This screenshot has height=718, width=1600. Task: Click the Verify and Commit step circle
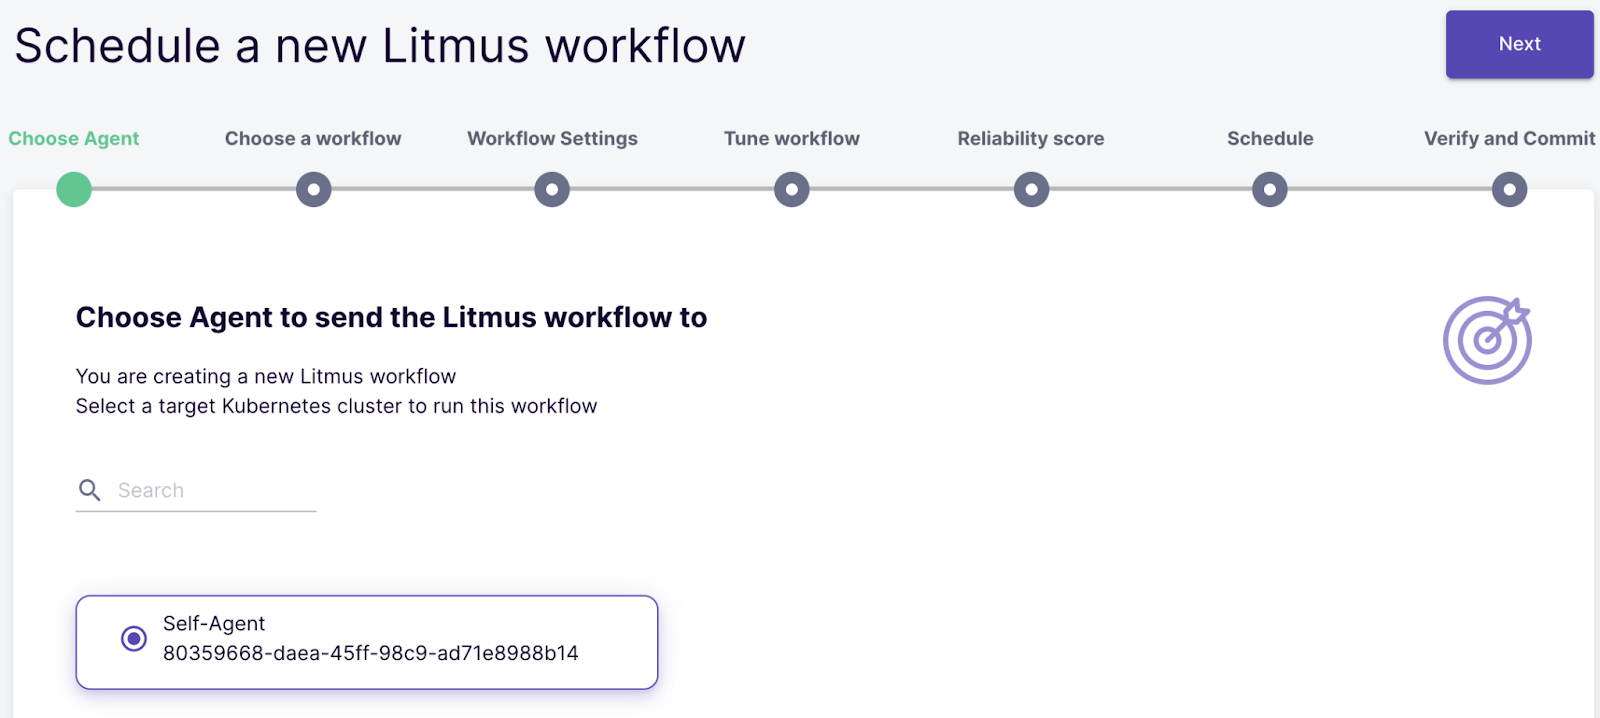1509,189
